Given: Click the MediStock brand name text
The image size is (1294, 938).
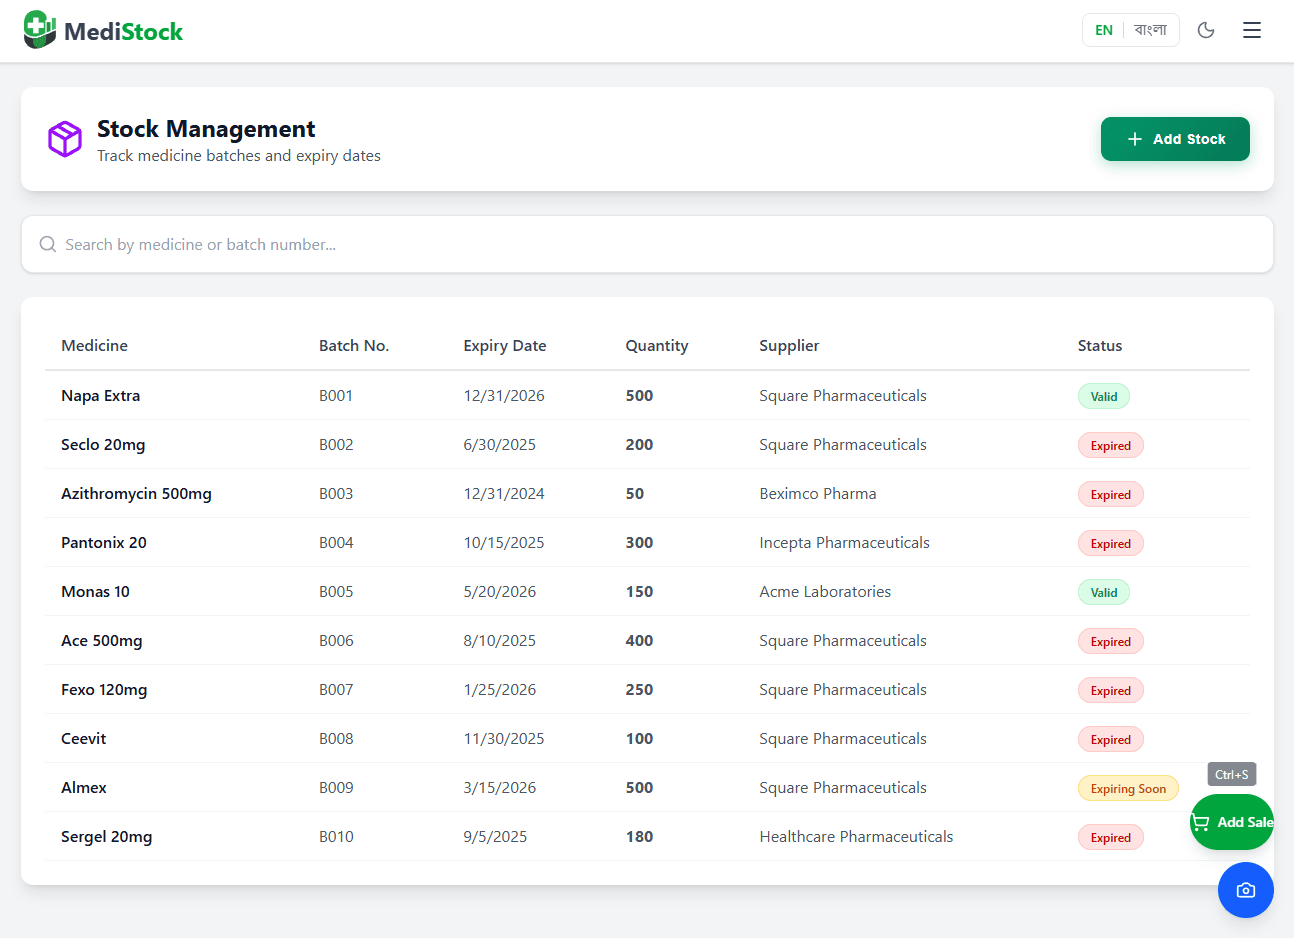Looking at the screenshot, I should 123,32.
